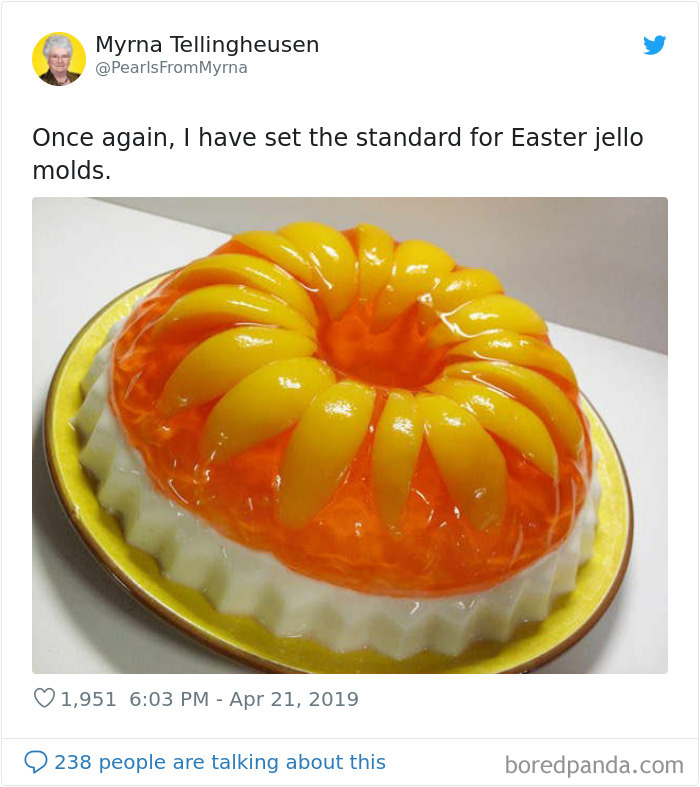Open "238 people are talking about this"

pos(220,762)
